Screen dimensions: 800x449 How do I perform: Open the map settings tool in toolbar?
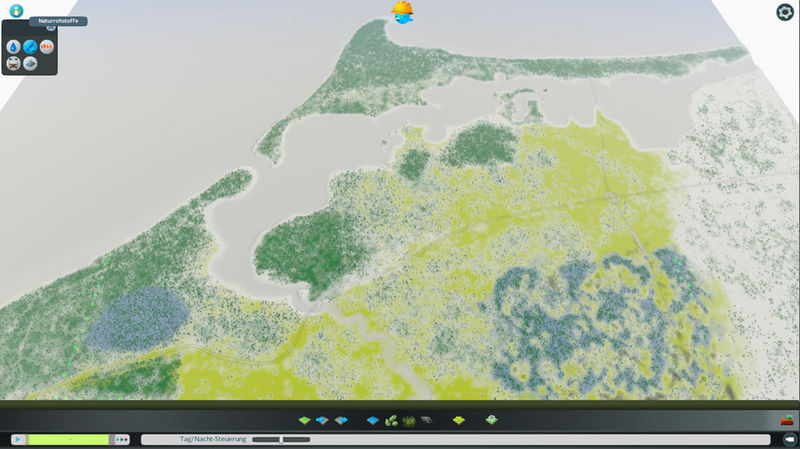pos(491,421)
